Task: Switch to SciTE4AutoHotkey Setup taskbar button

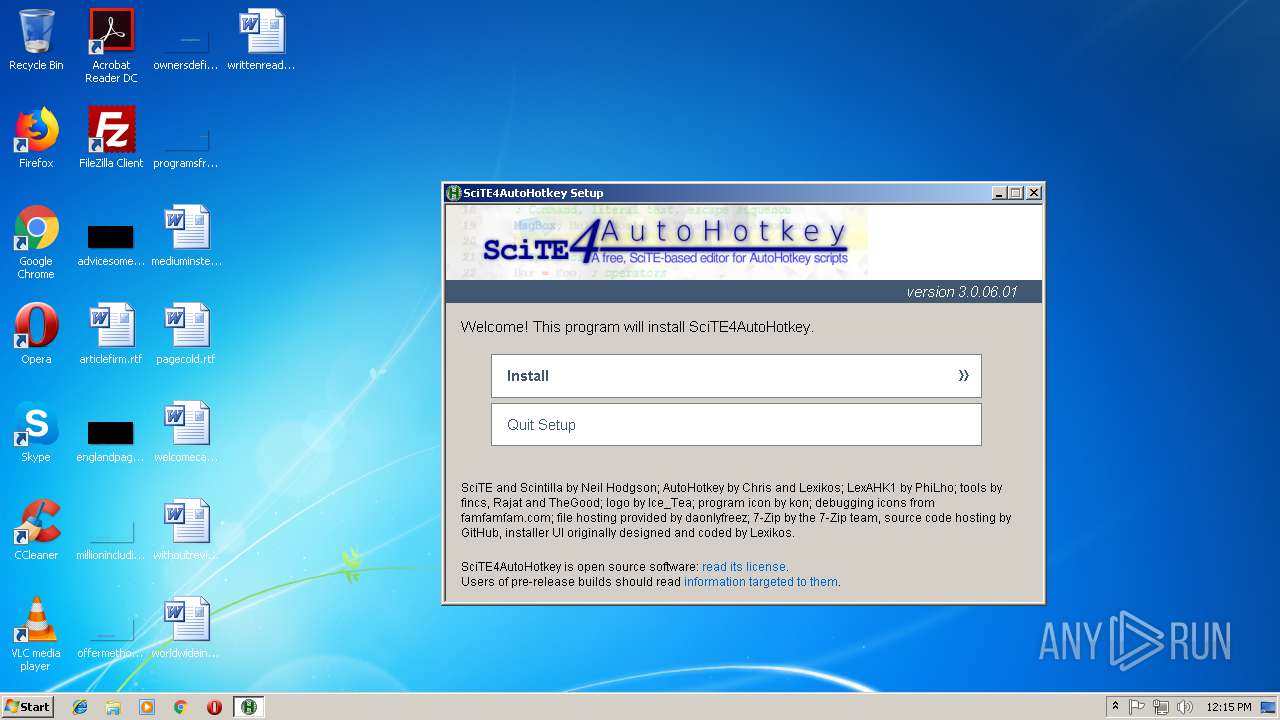Action: pyautogui.click(x=249, y=707)
